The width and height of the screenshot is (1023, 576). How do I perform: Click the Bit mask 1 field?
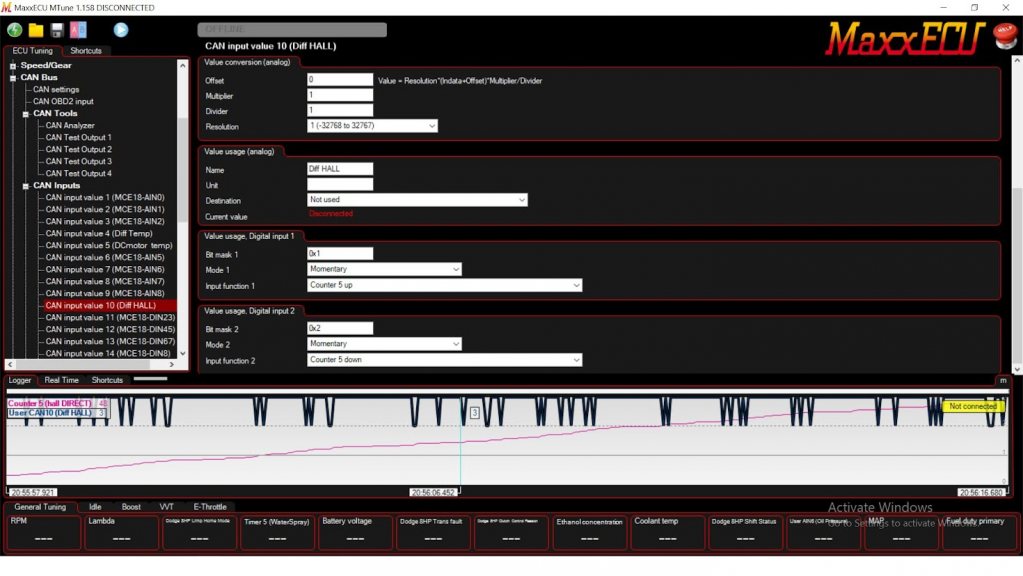[340, 255]
